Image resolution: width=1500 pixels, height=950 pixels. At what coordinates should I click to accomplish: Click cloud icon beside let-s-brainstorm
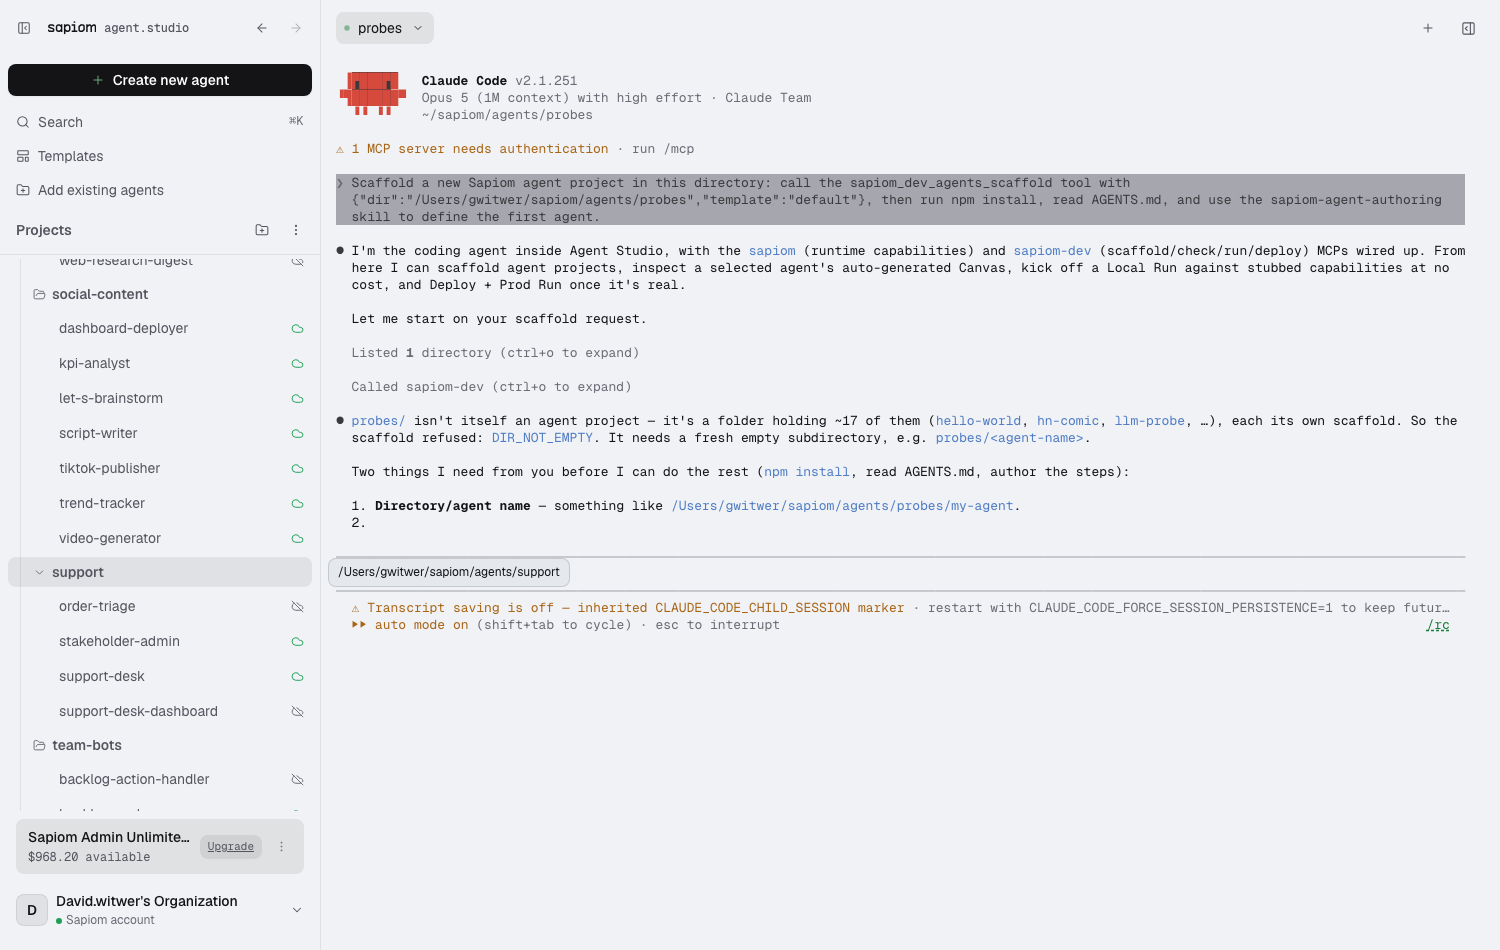297,399
